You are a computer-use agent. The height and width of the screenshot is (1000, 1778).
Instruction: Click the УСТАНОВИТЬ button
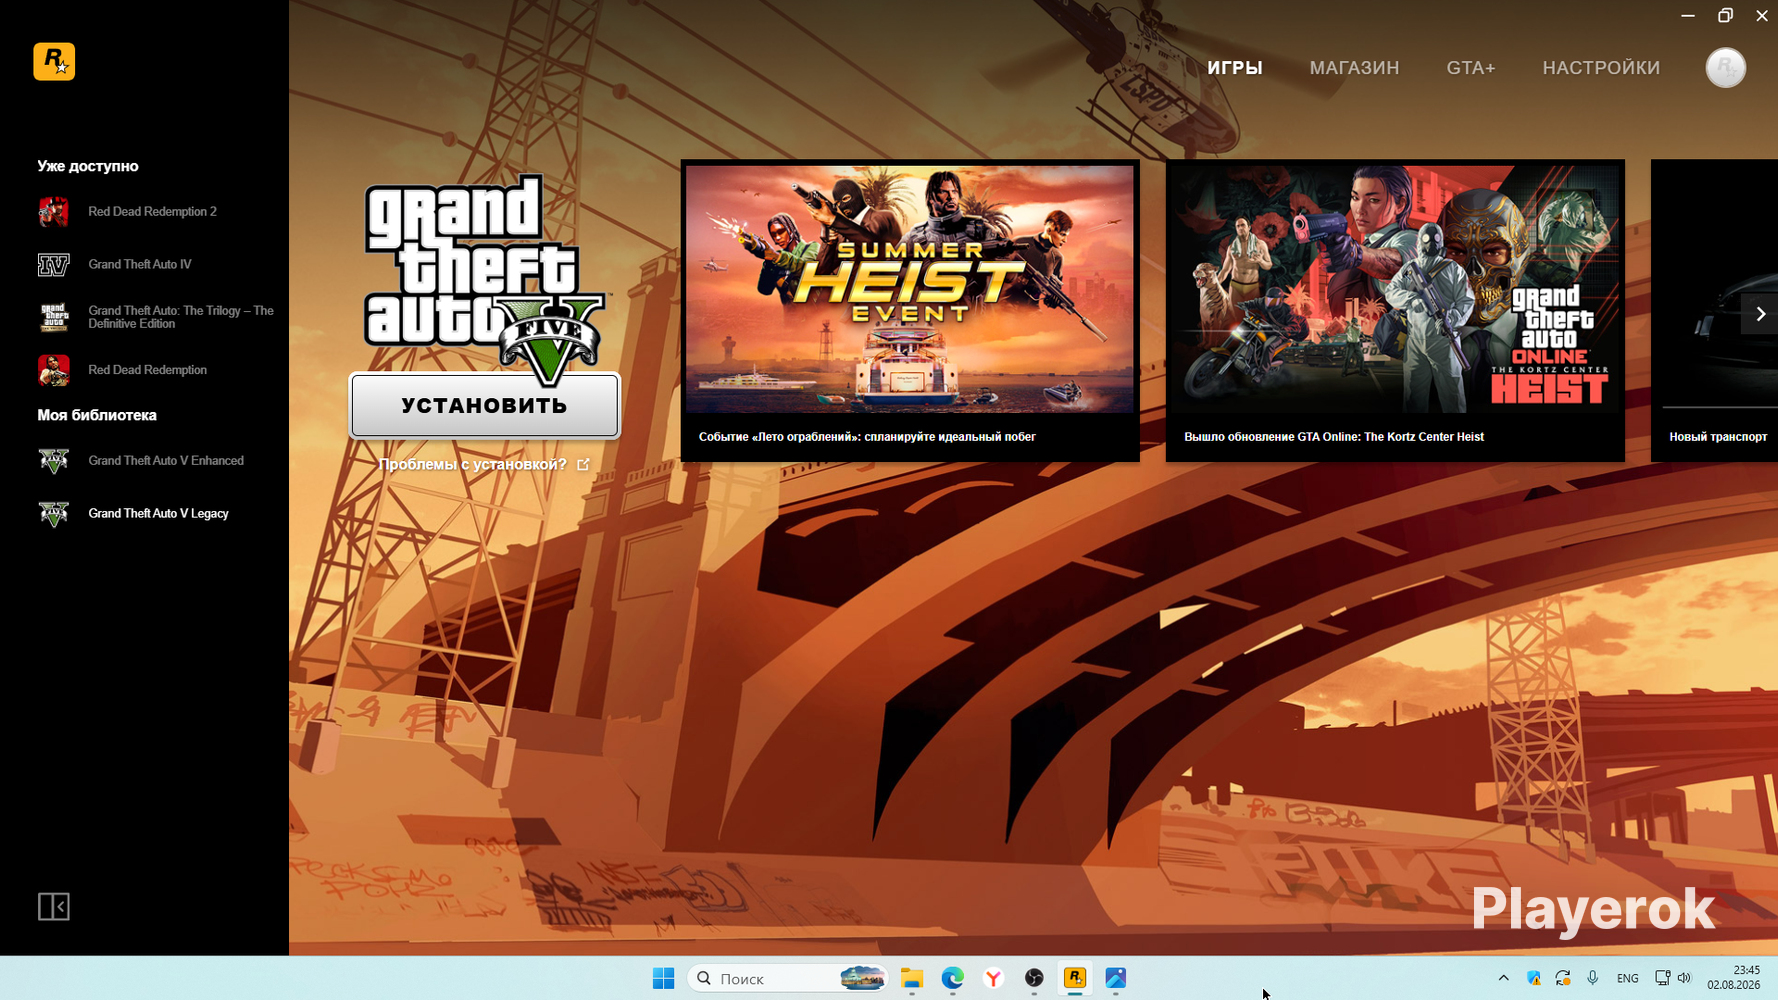pos(485,406)
